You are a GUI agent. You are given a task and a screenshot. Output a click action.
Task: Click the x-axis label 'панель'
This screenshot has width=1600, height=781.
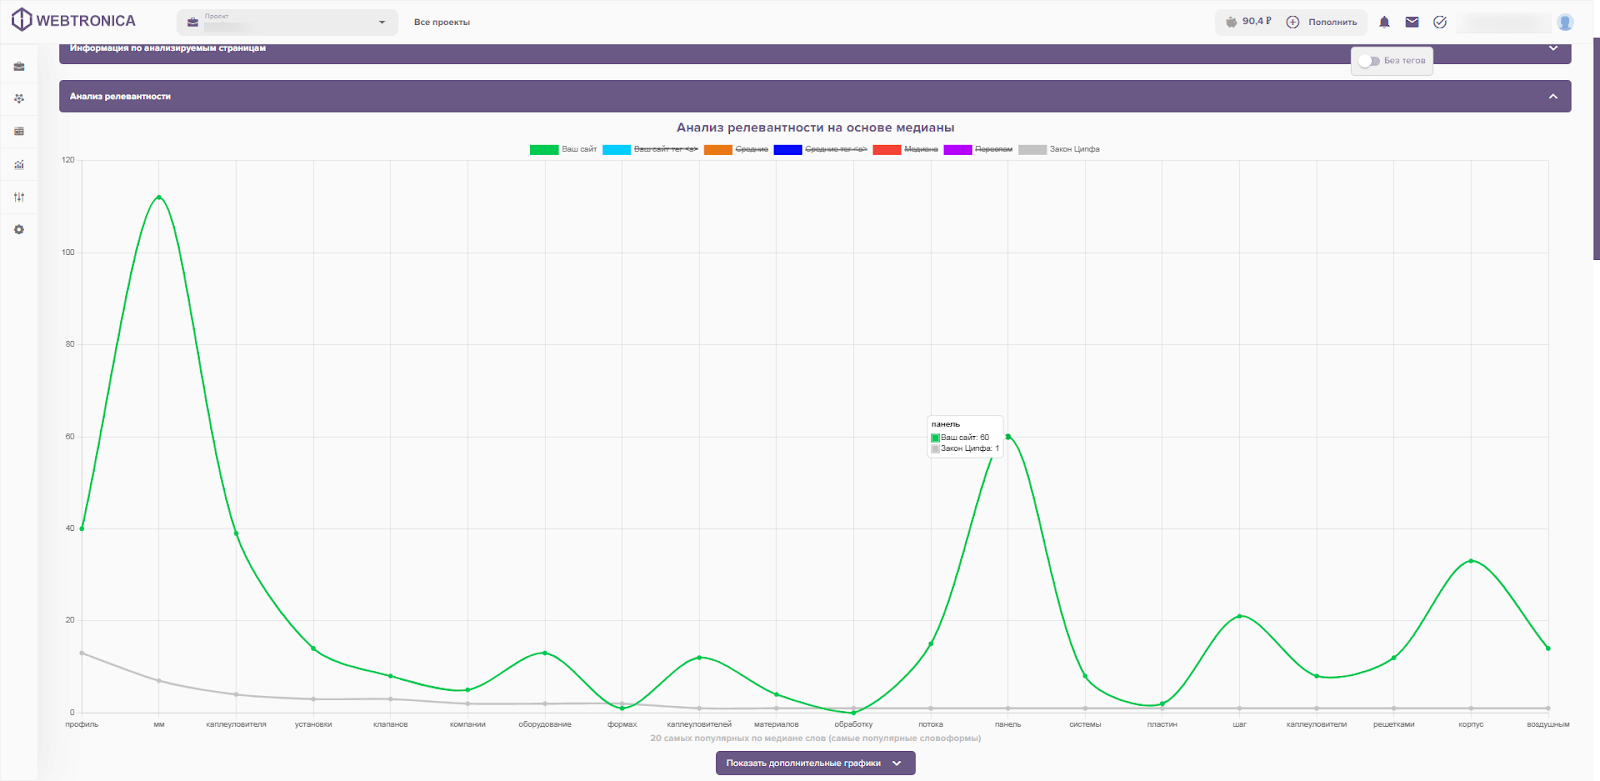click(1008, 724)
